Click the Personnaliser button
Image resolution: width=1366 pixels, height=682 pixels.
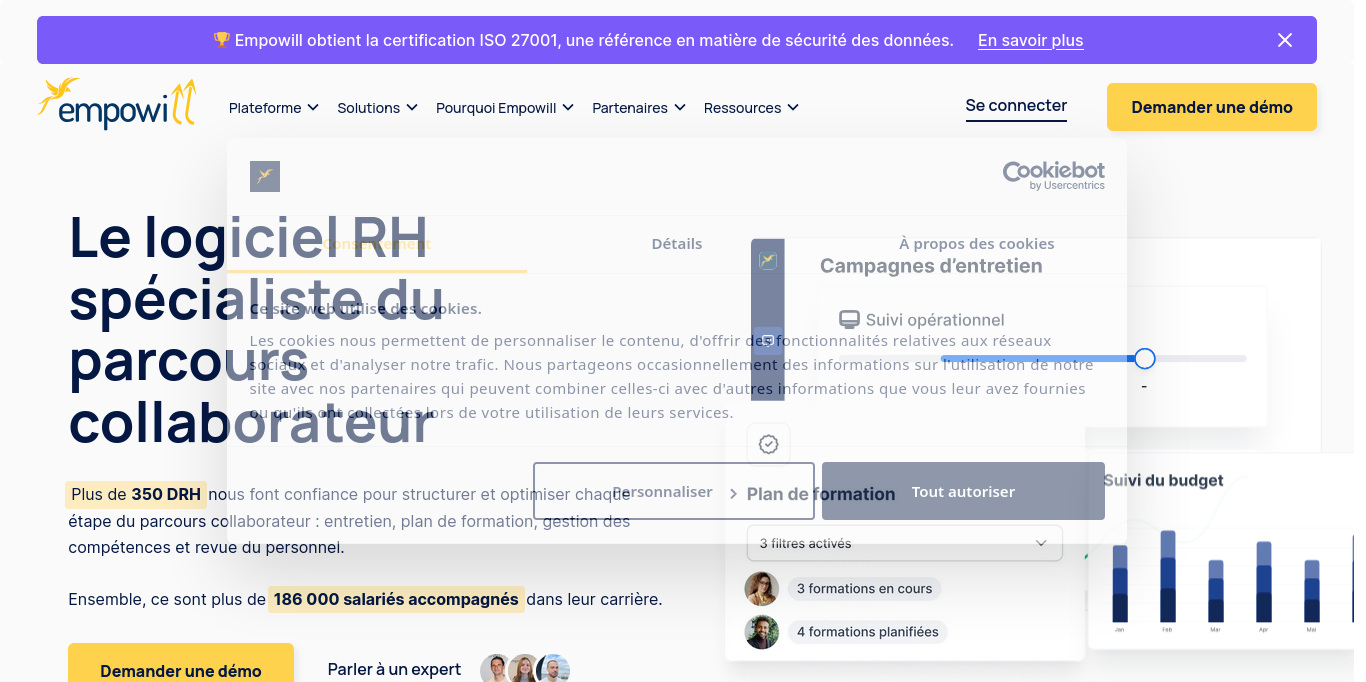(x=664, y=491)
